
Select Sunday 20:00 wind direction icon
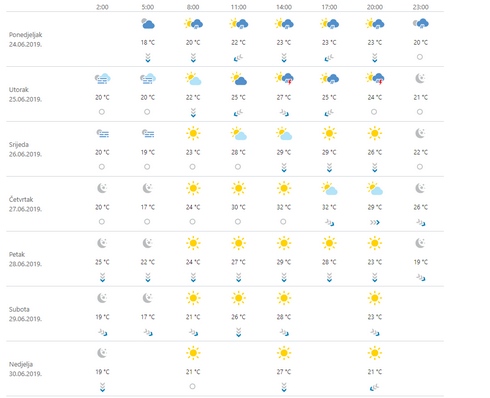coord(375,387)
